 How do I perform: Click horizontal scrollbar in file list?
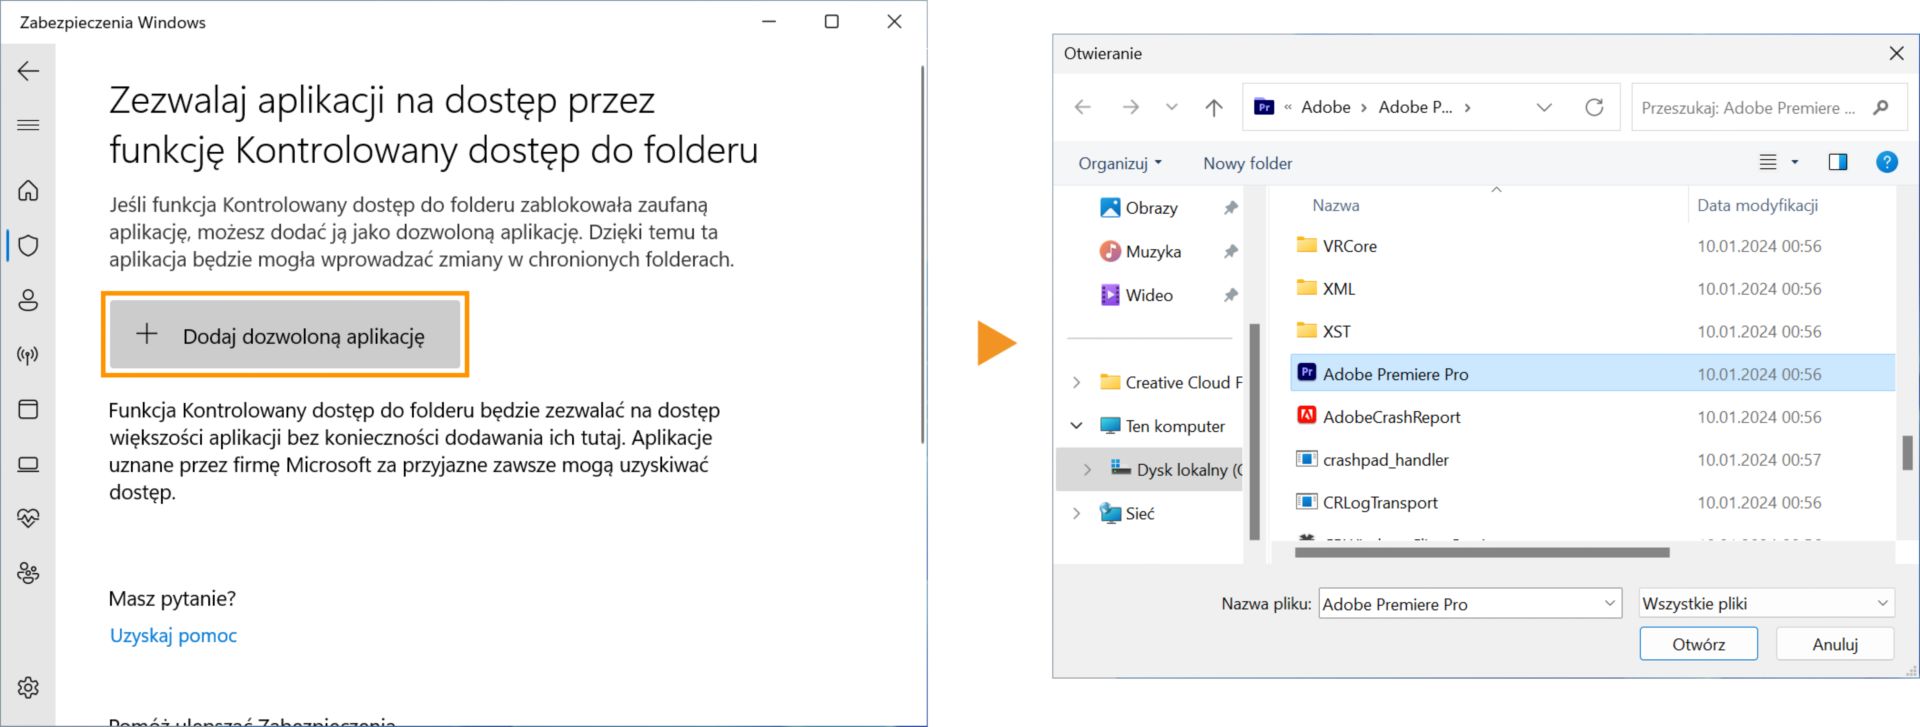point(1481,552)
